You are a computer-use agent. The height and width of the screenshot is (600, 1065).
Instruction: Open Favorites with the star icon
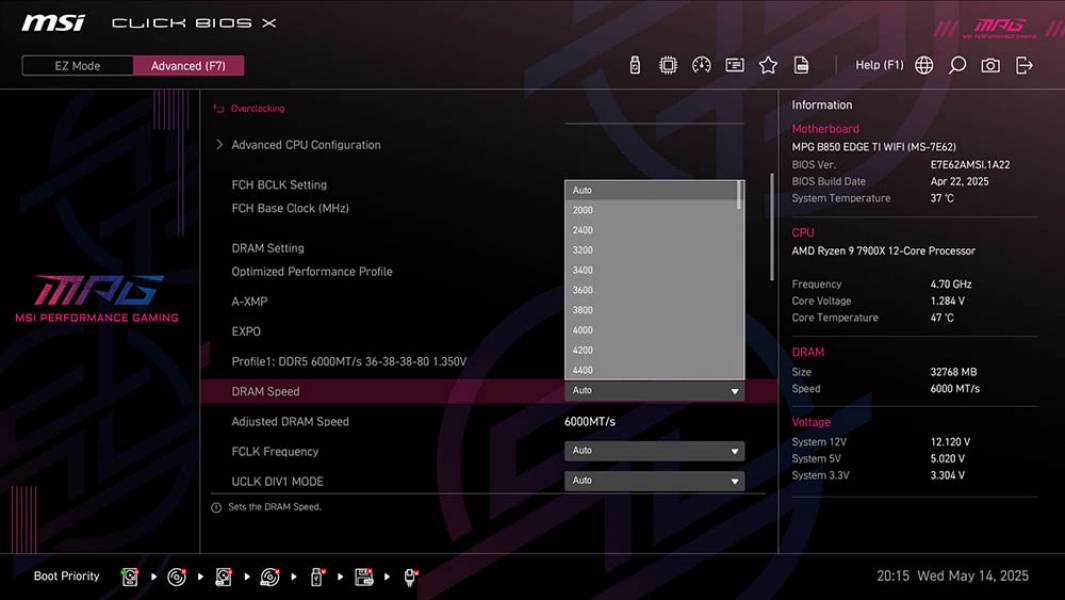pos(768,65)
